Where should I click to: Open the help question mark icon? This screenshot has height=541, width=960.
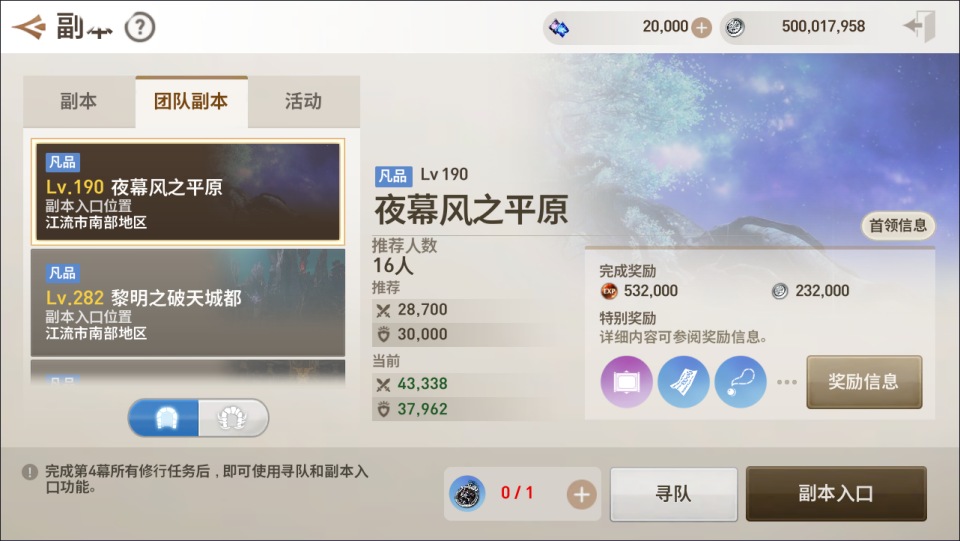coord(140,28)
